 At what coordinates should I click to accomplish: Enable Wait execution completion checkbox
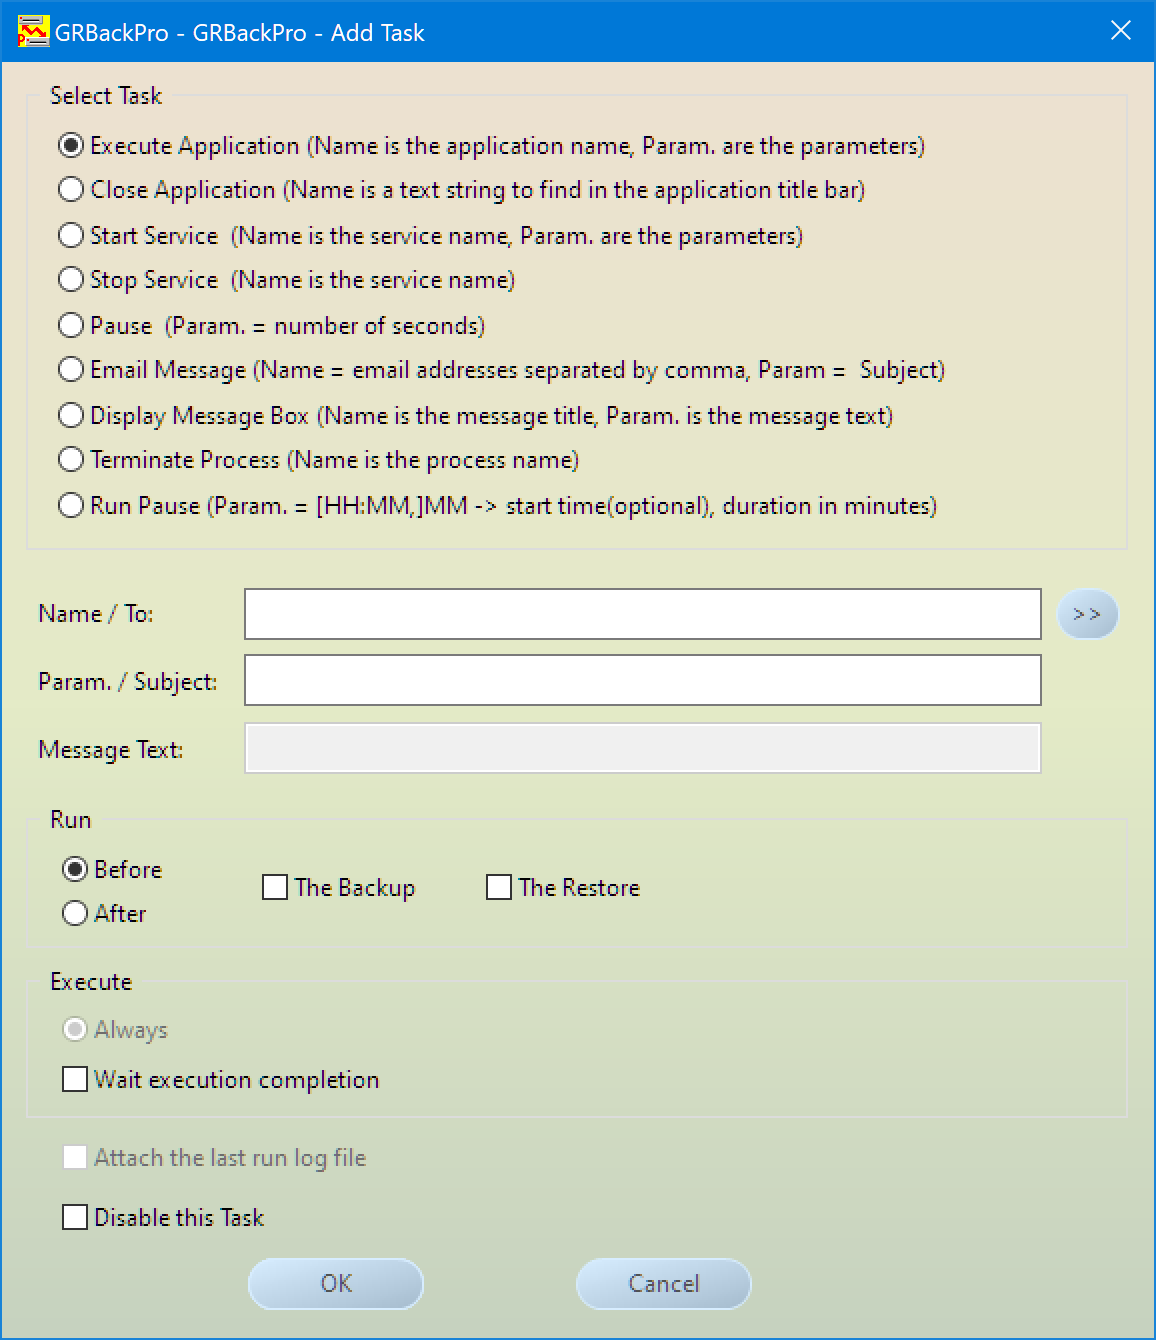(x=75, y=1079)
